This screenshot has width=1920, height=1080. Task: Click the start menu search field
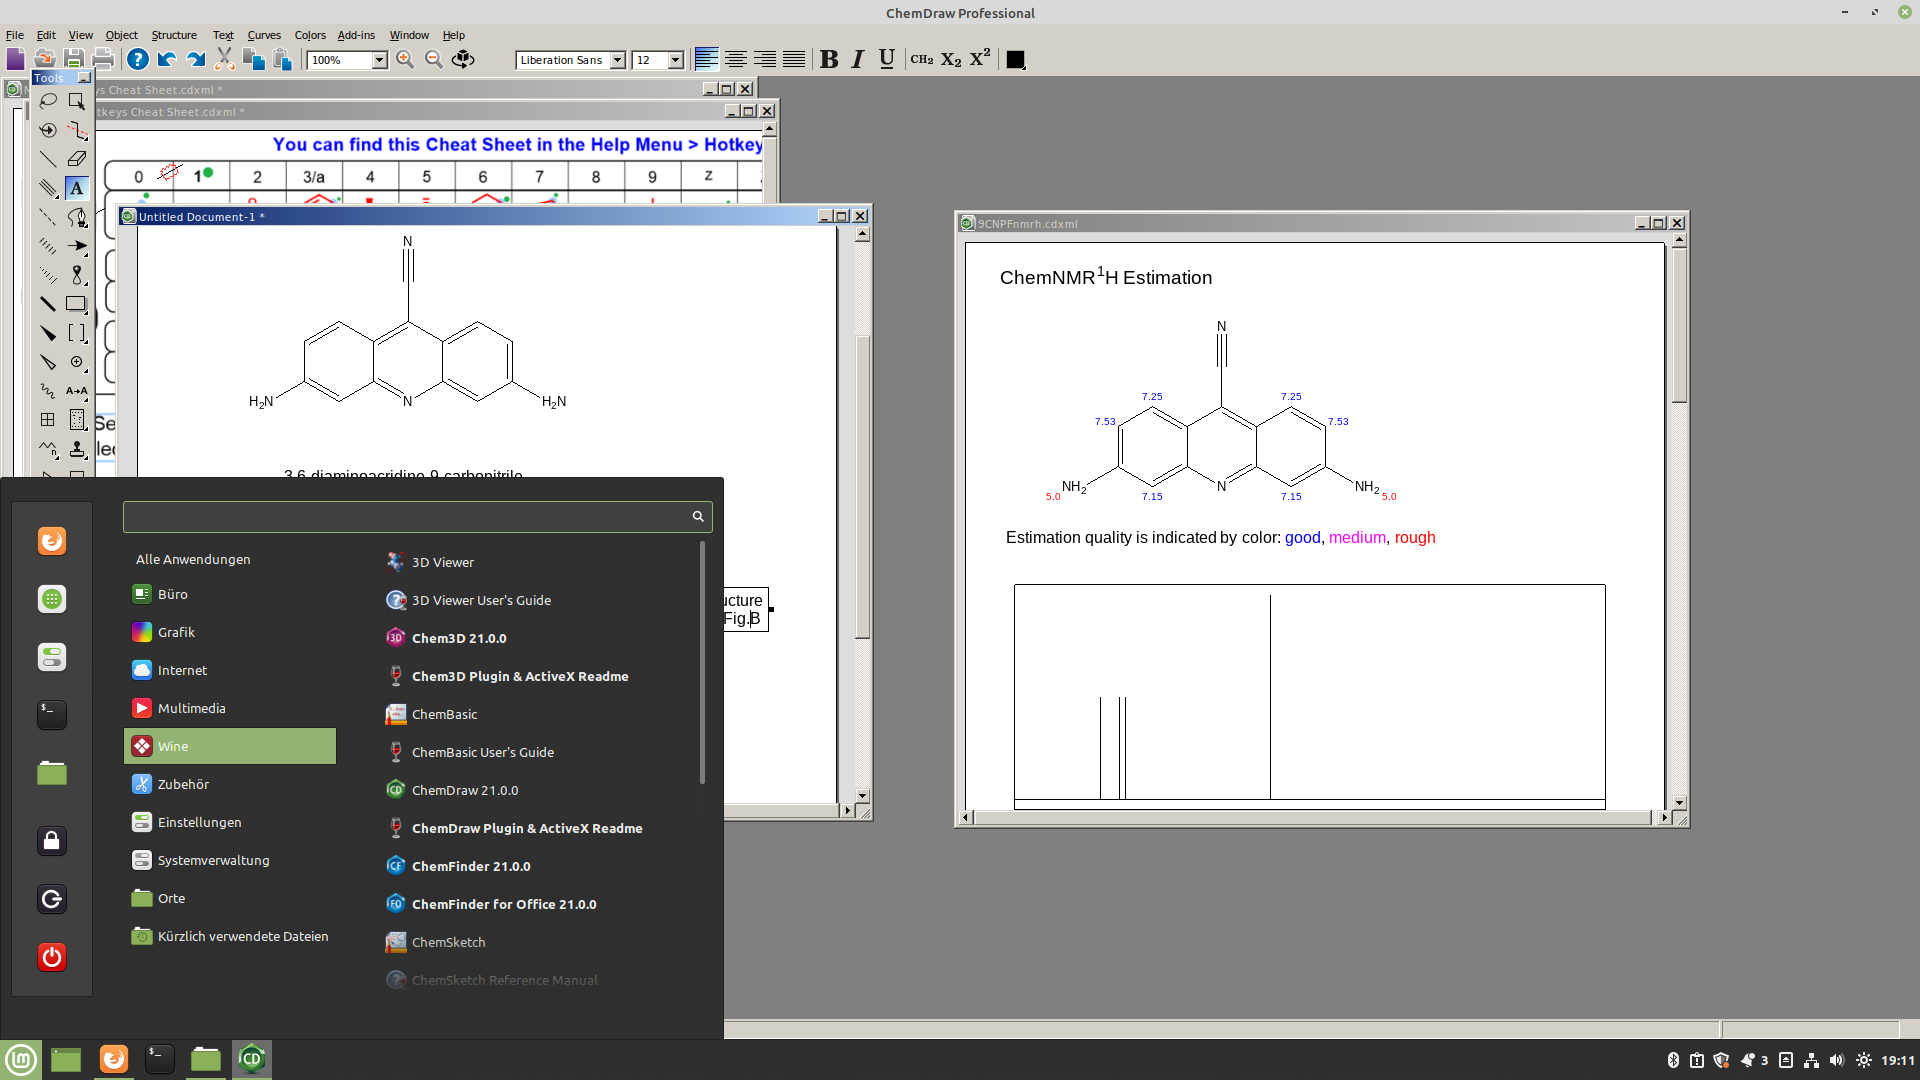417,516
